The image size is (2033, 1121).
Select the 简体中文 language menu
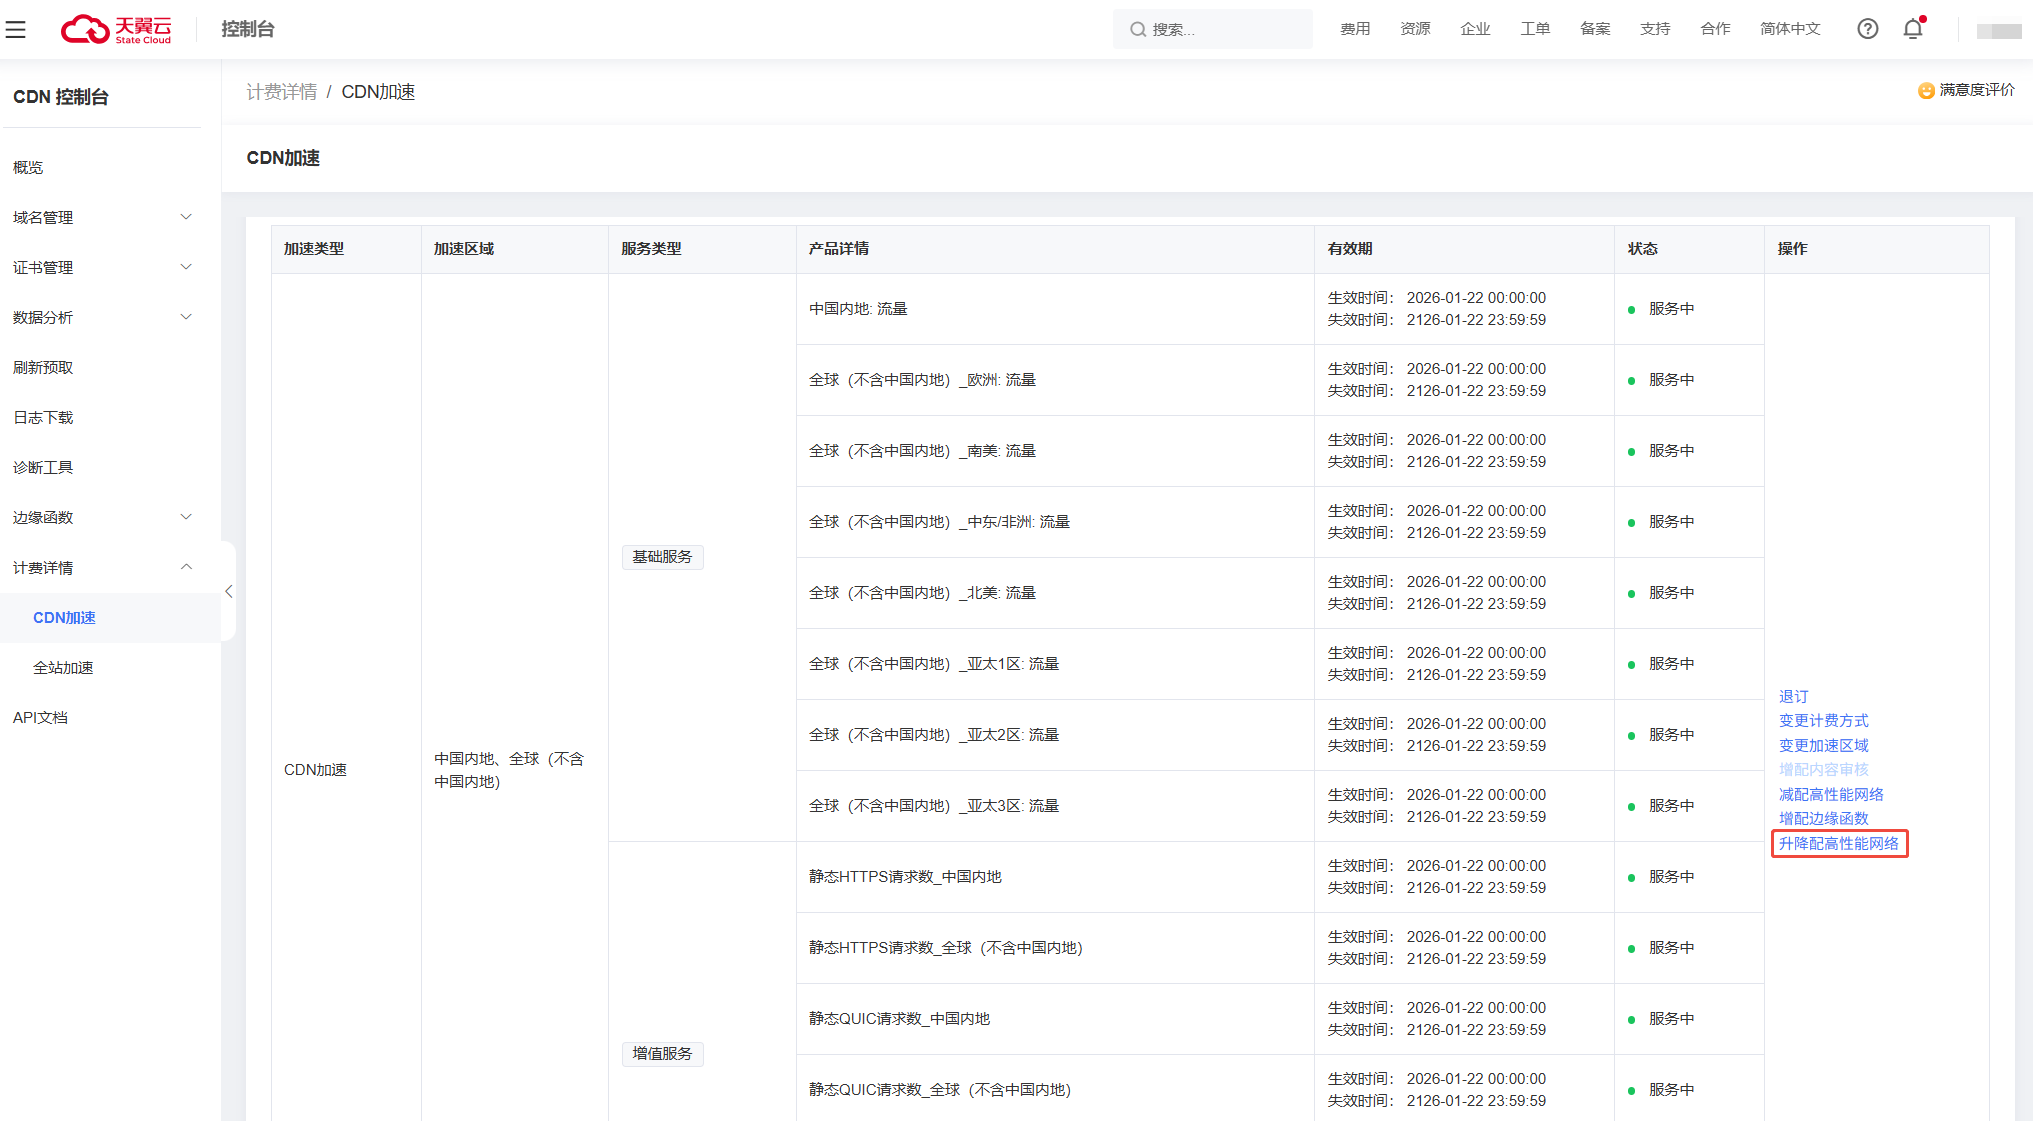click(x=1790, y=29)
